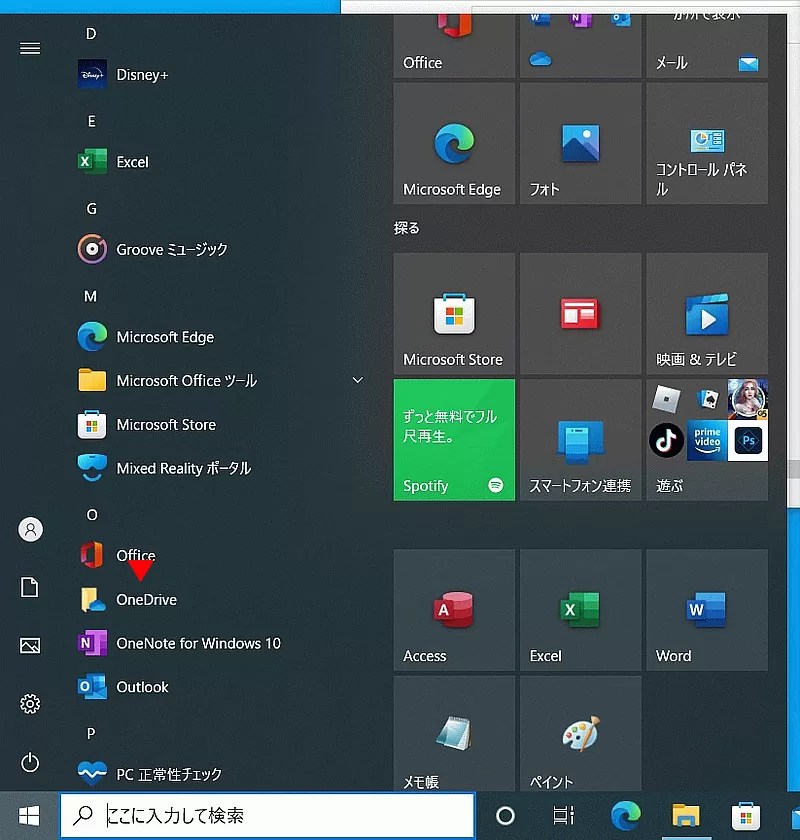The width and height of the screenshot is (800, 840).
Task: Open the 映画 & テレビ tile
Action: click(706, 313)
